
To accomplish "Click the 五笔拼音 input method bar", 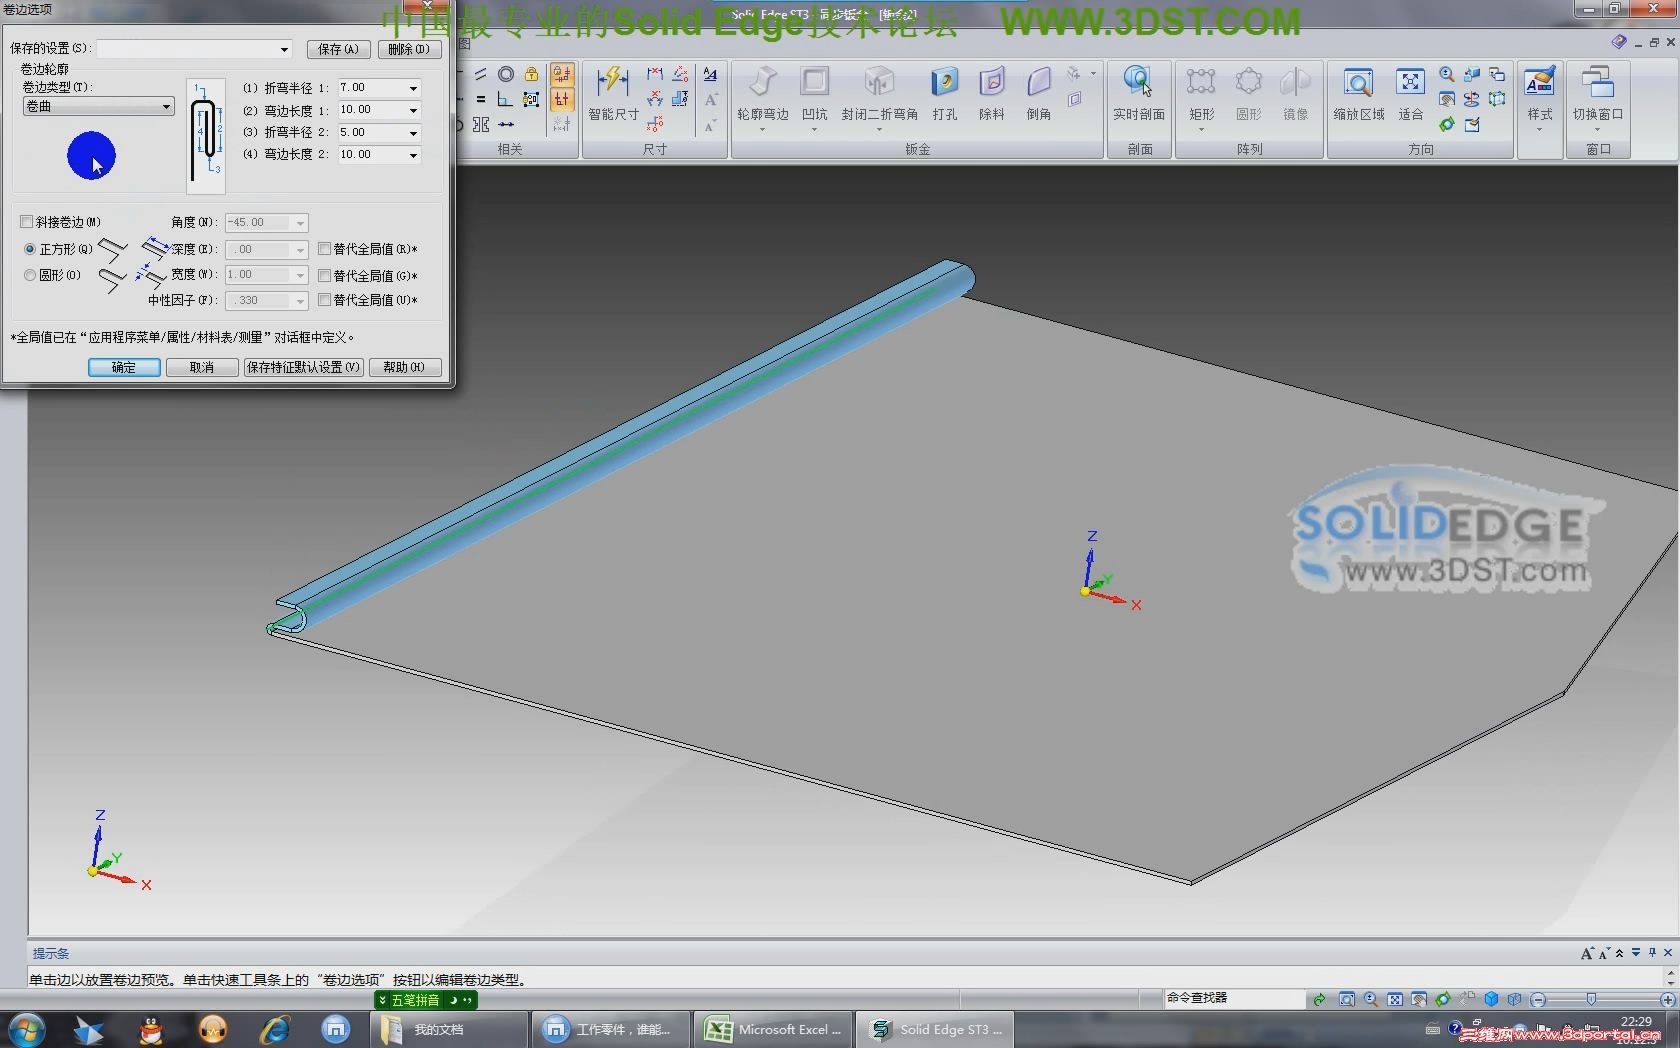I will 426,1000.
